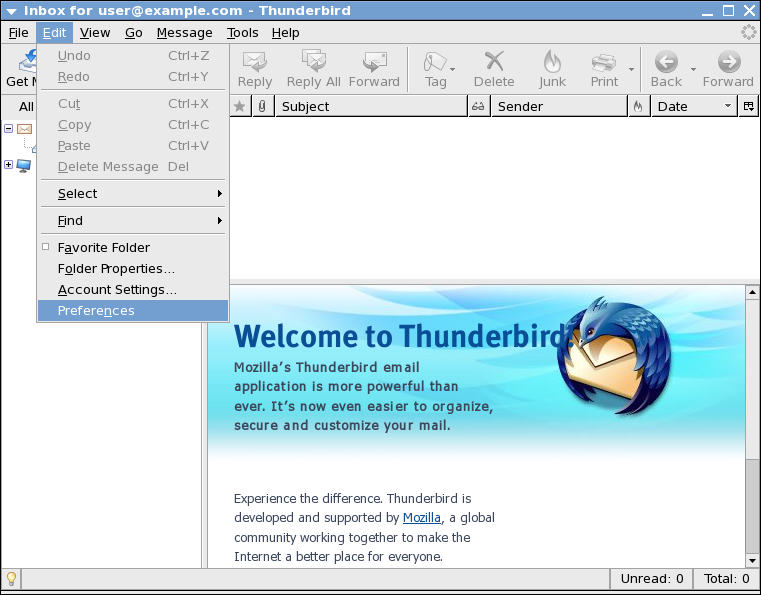Choose Folder Properties menu entry
The width and height of the screenshot is (761, 595).
pos(132,268)
